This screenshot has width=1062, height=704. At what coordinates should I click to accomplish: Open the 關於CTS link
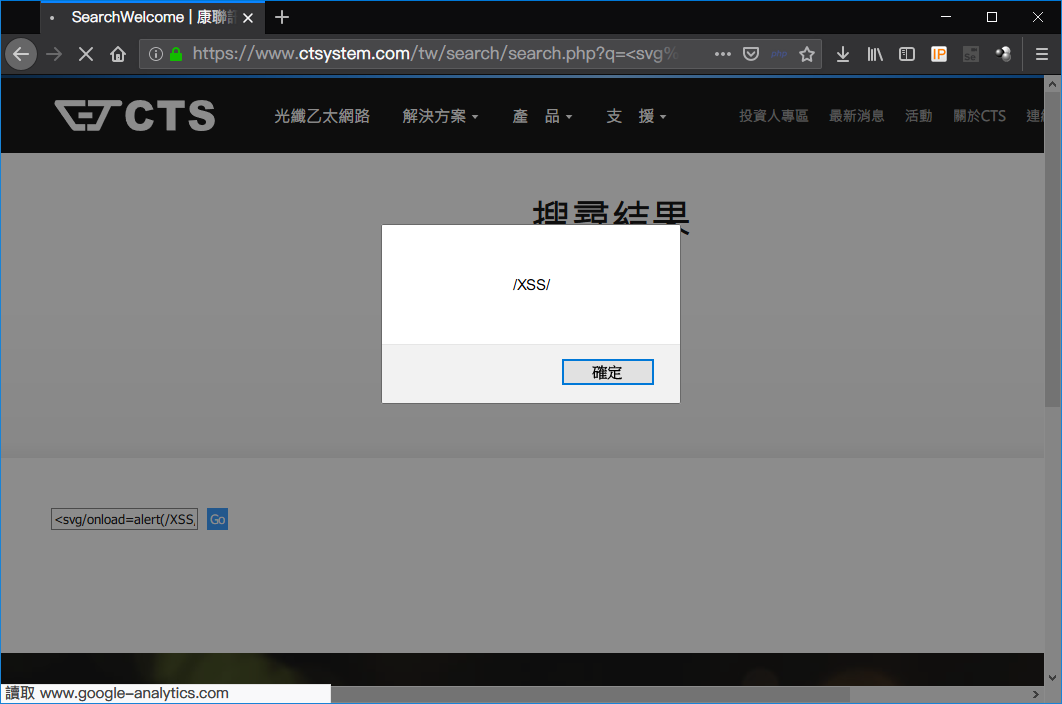(979, 117)
